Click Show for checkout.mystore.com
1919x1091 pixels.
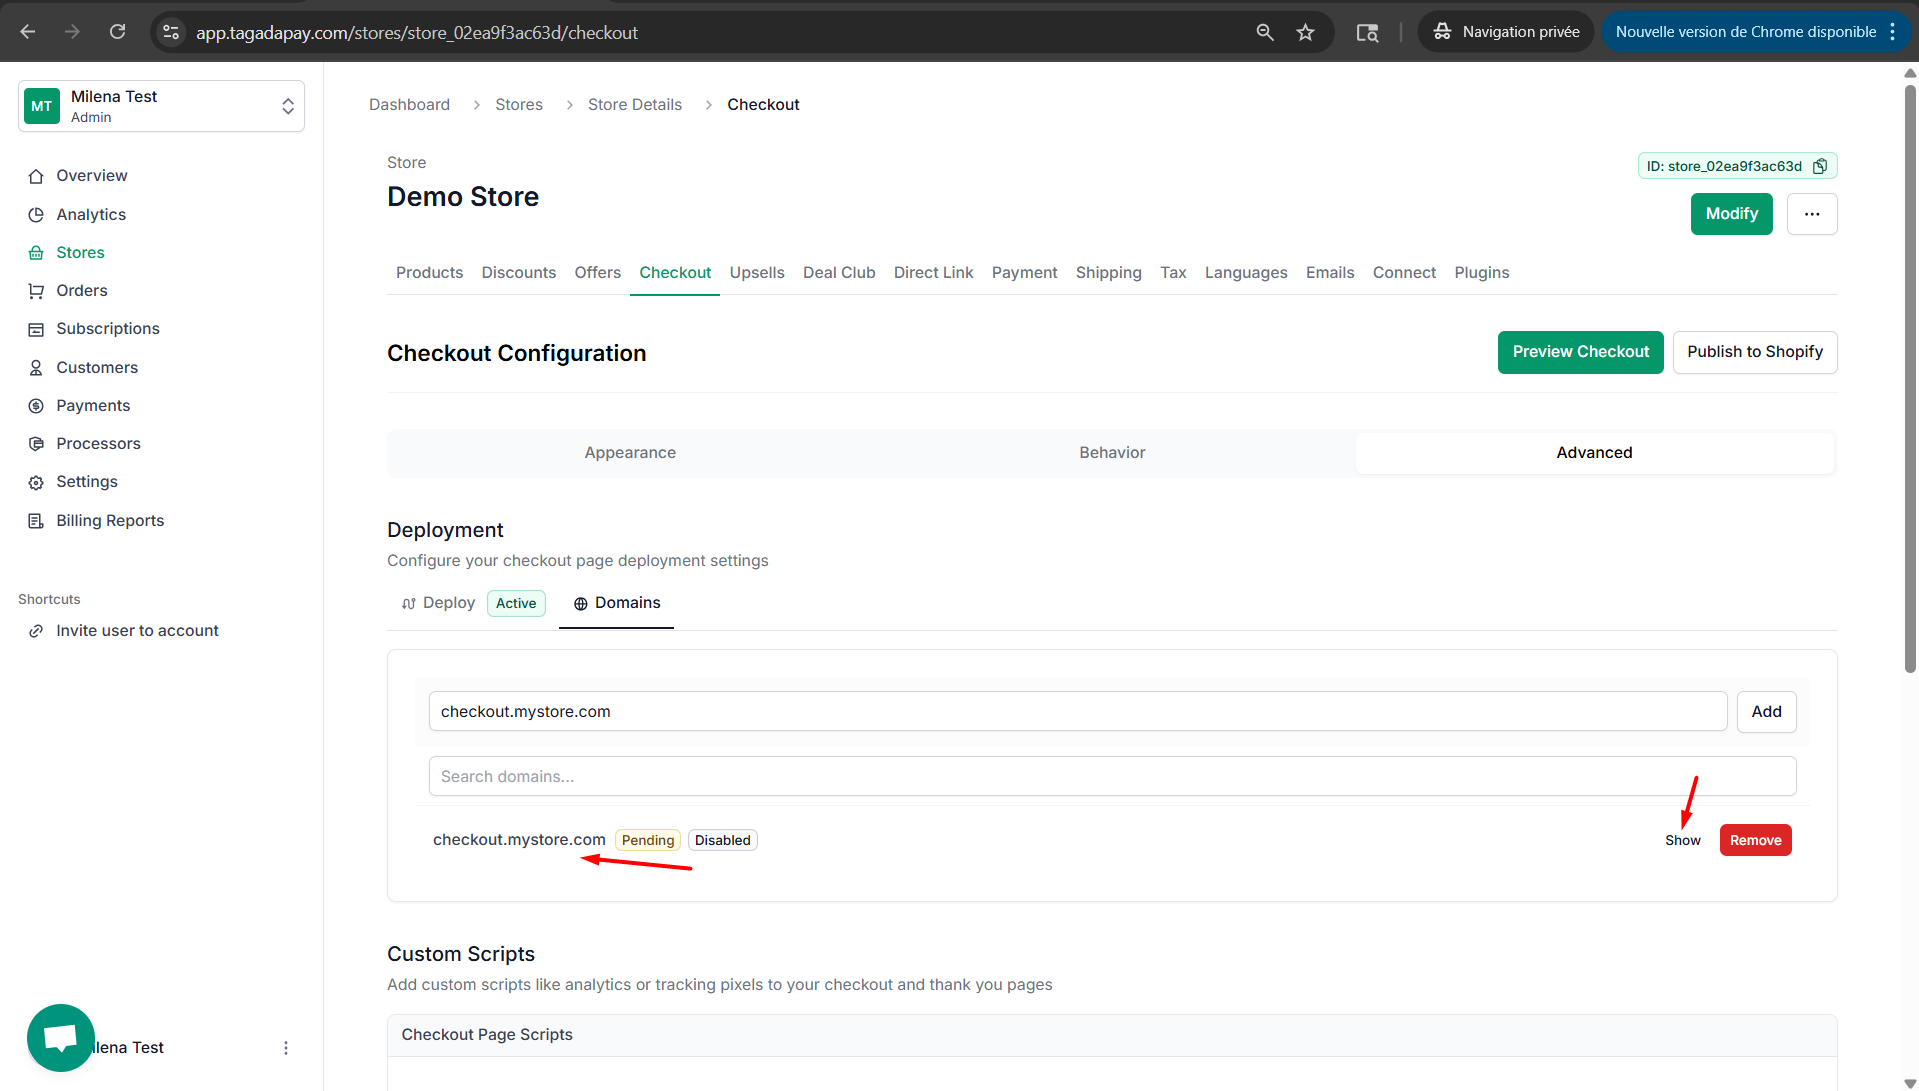click(x=1682, y=841)
